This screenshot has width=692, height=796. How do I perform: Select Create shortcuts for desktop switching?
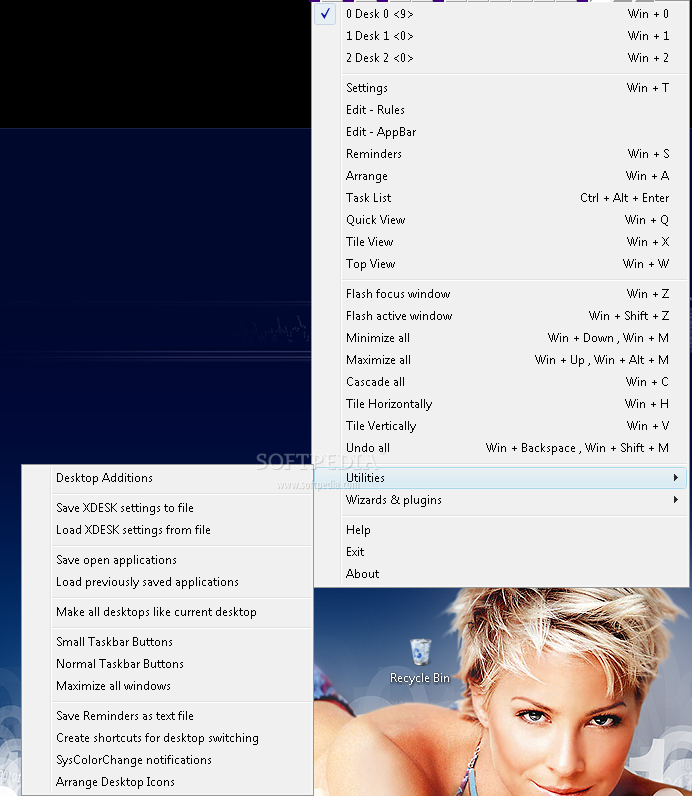tap(167, 738)
